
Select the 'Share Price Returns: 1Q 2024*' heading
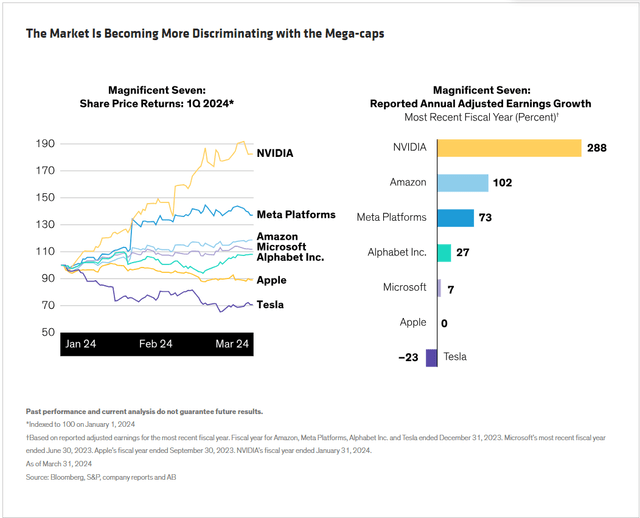click(157, 104)
